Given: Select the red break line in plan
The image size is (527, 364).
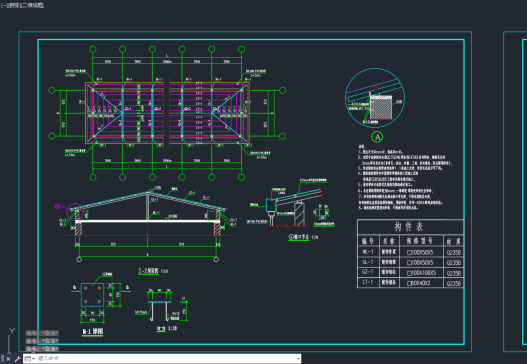Looking at the screenshot, I should (x=167, y=113).
